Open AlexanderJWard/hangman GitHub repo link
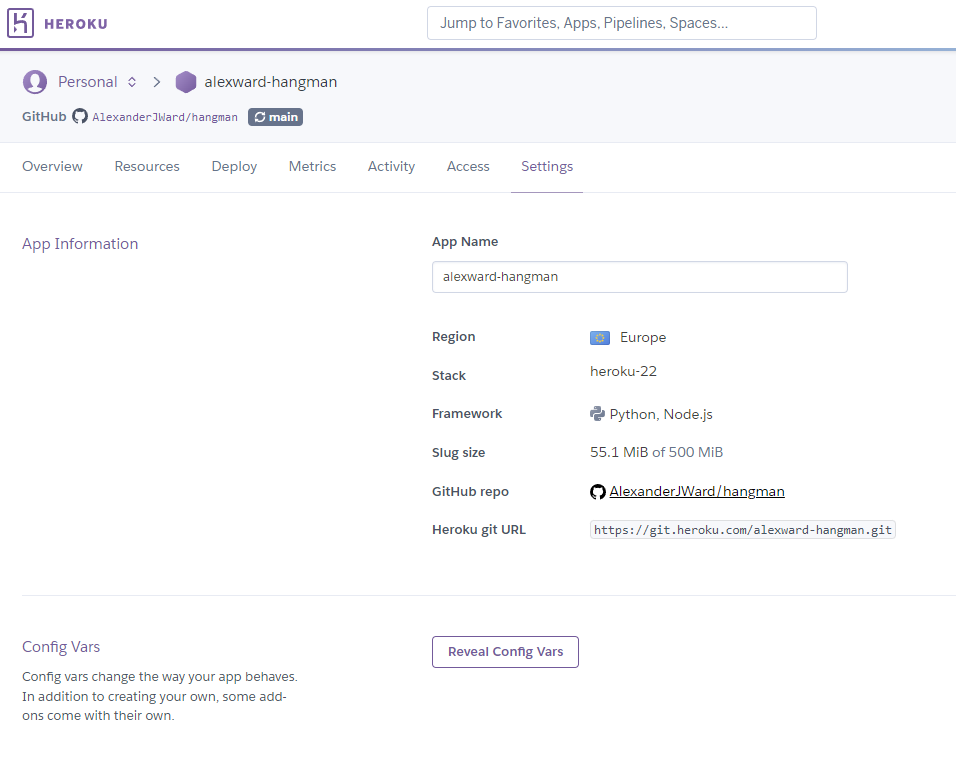The image size is (956, 763). pos(697,492)
